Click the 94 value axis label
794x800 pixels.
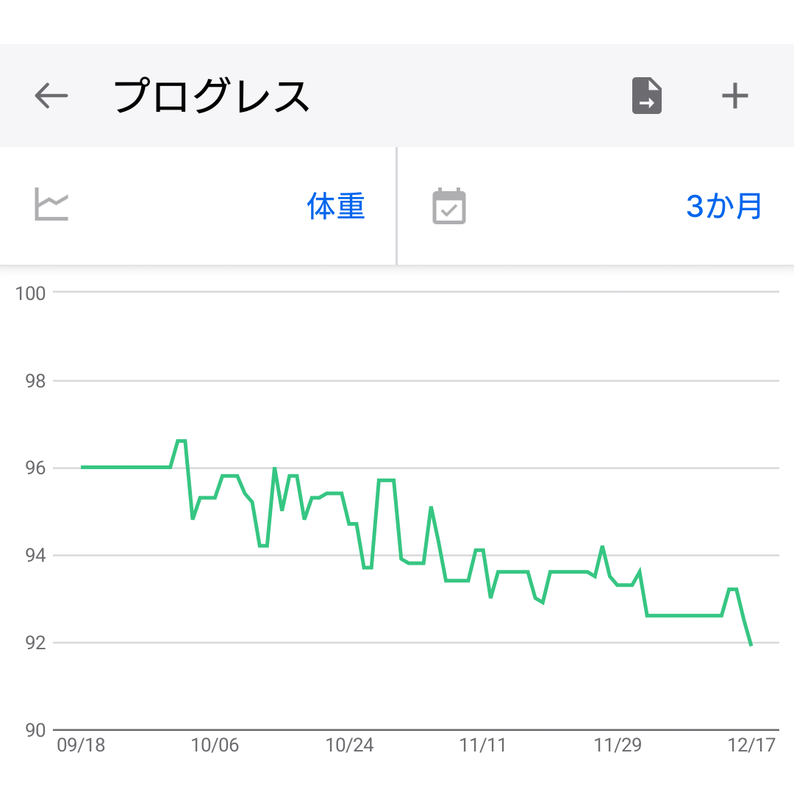pos(35,556)
